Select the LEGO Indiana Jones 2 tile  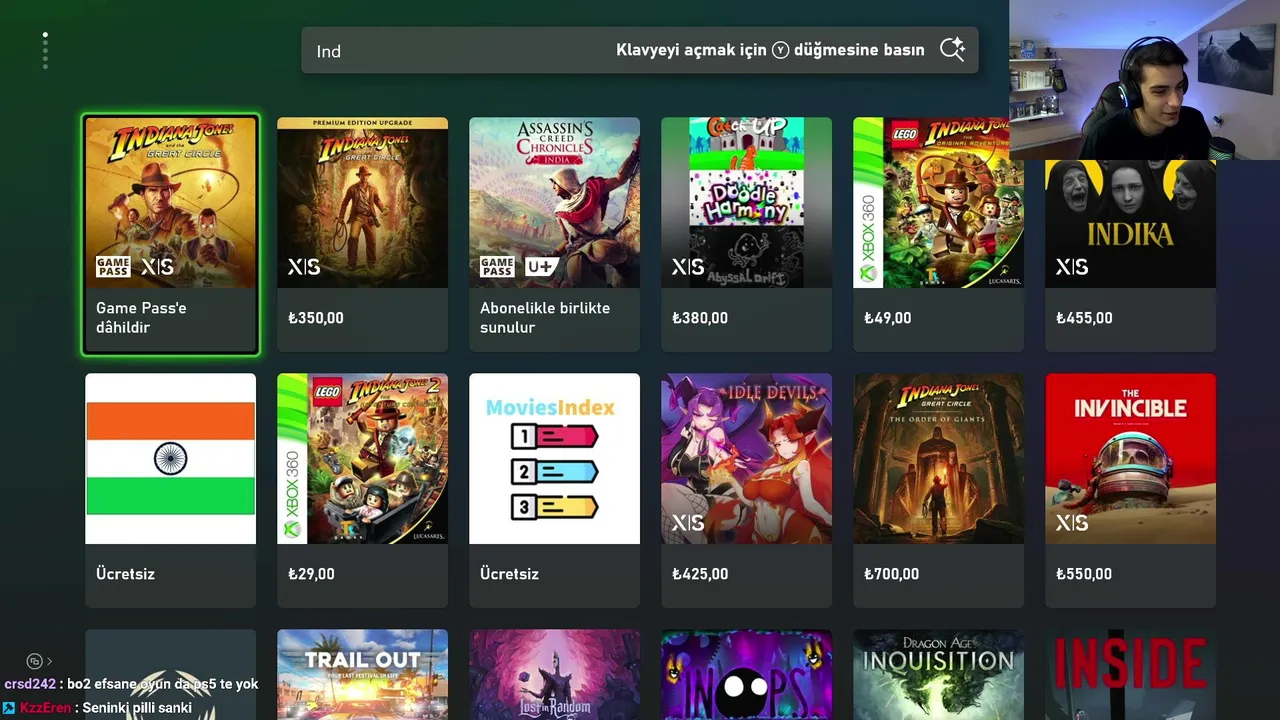(363, 491)
